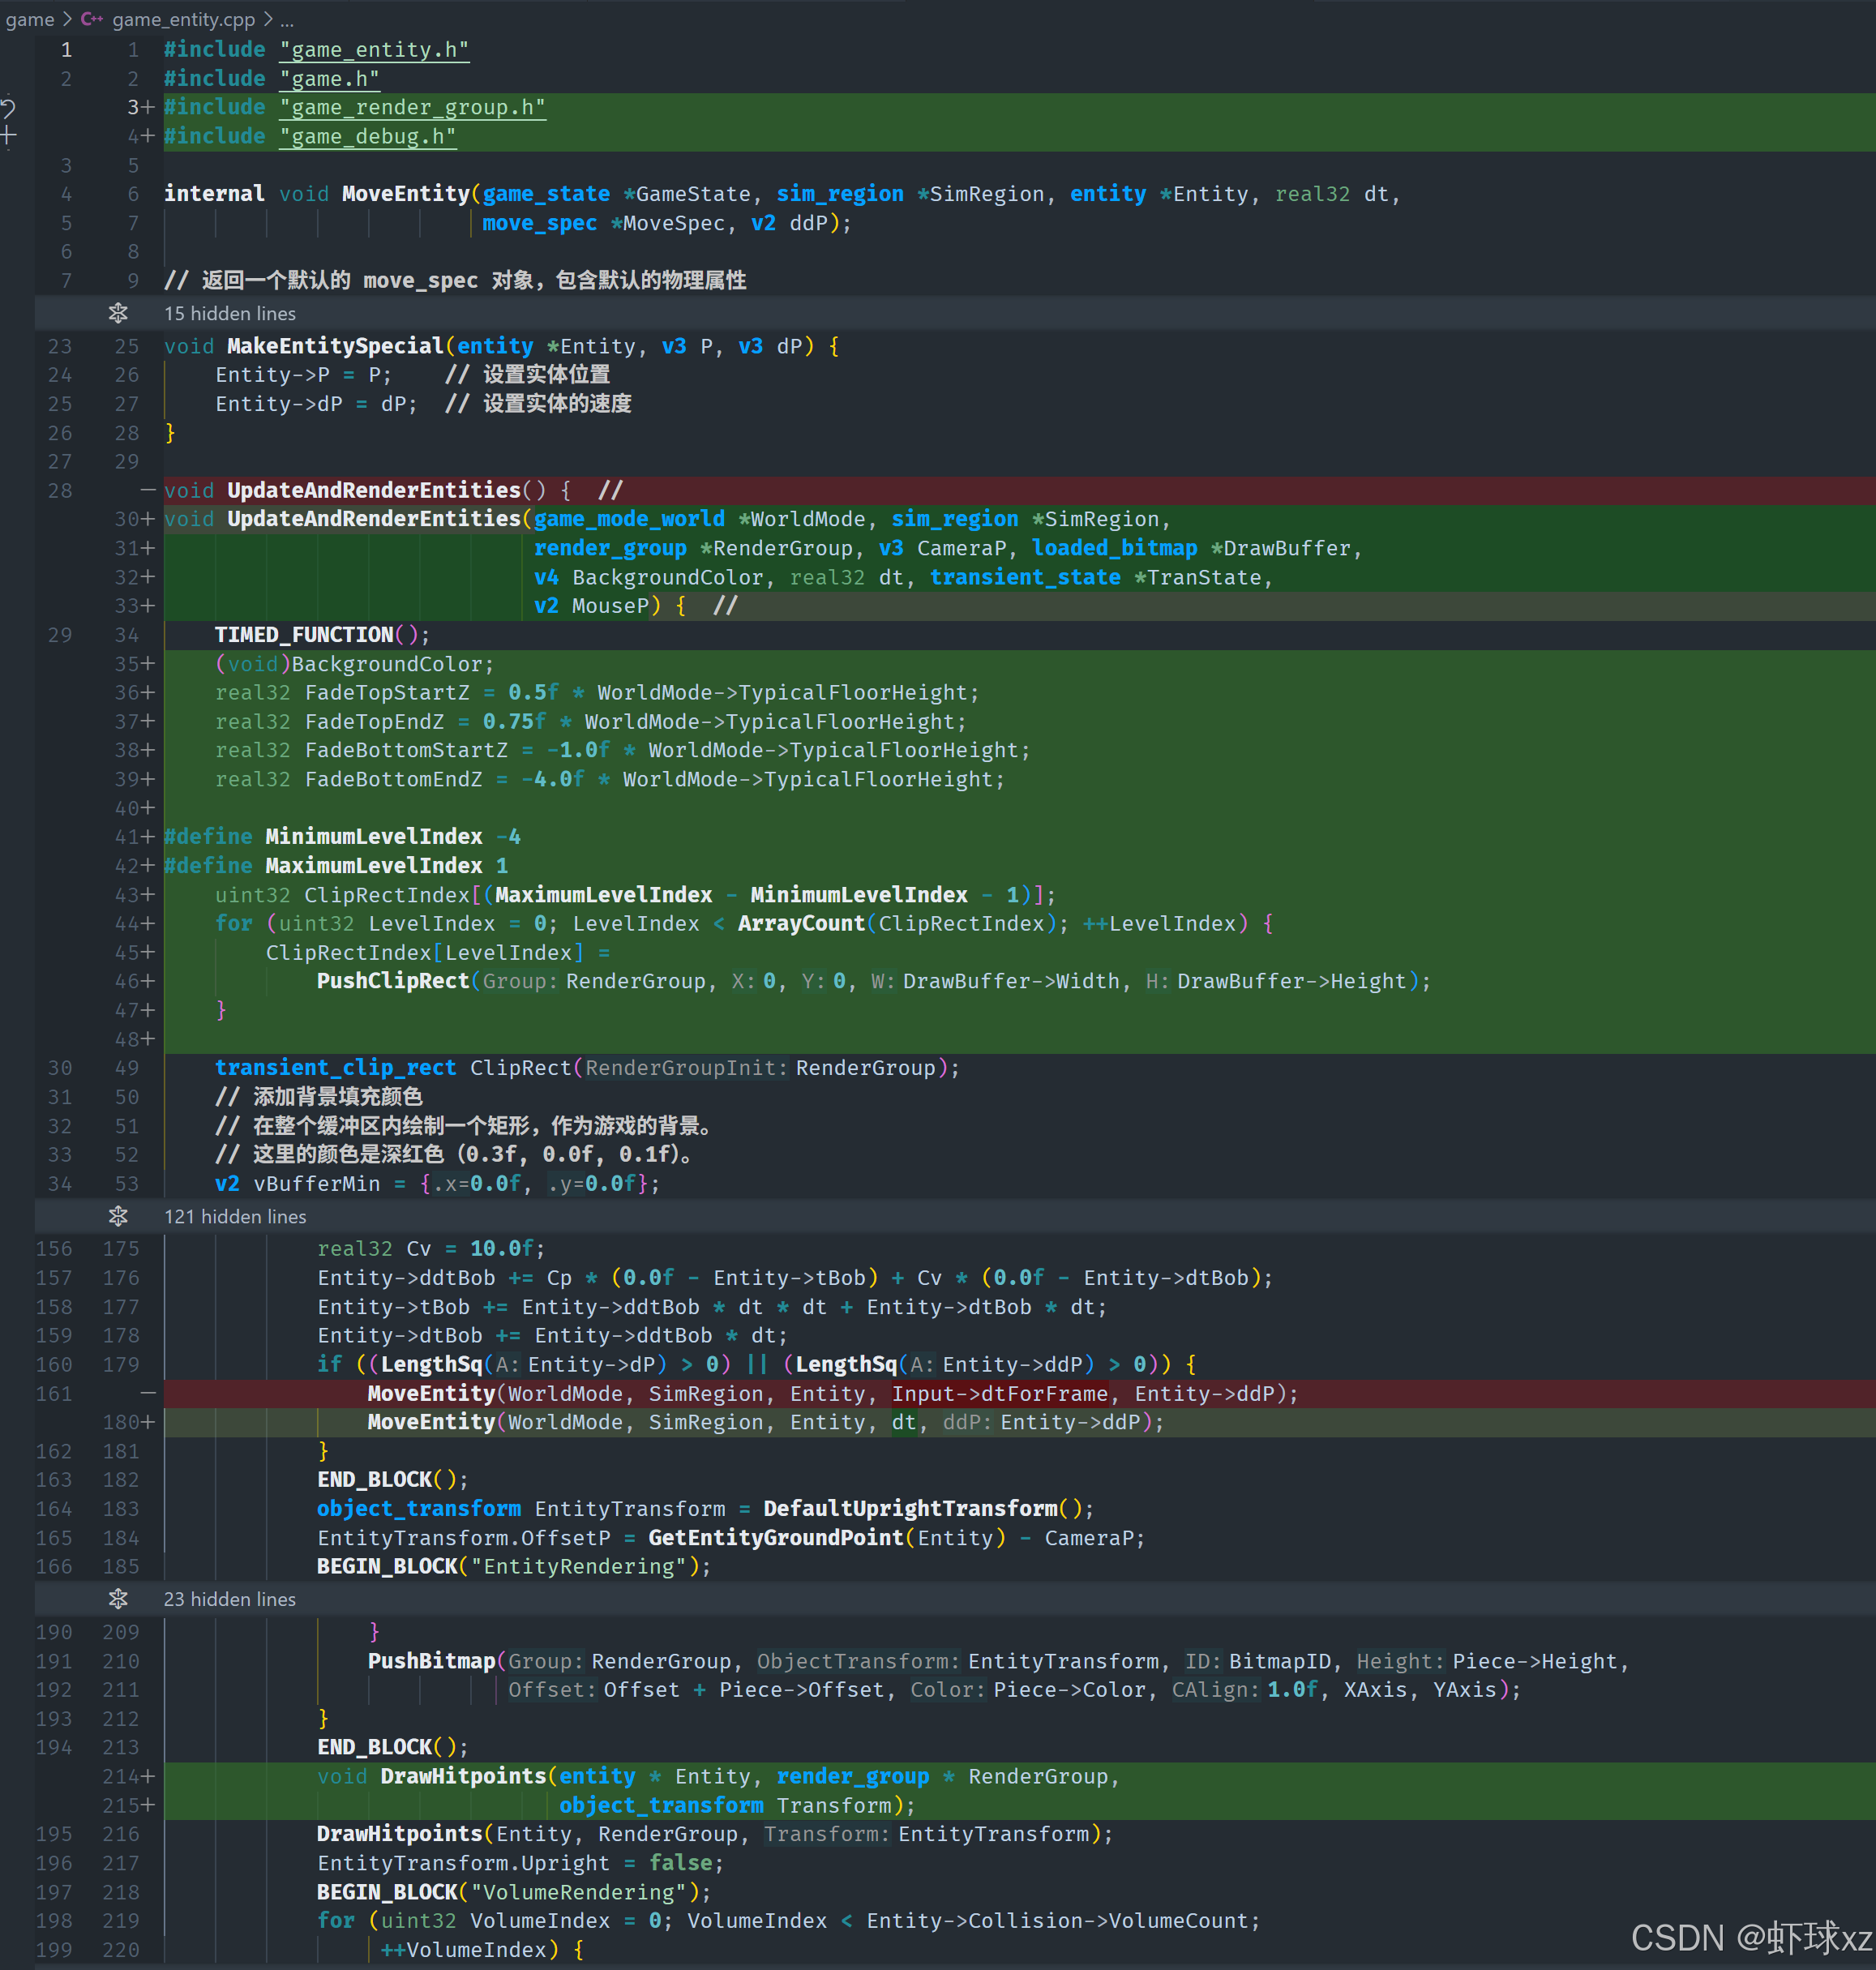This screenshot has width=1876, height=1970.
Task: Click the C++ file icon in breadcrumb
Action: (x=92, y=19)
